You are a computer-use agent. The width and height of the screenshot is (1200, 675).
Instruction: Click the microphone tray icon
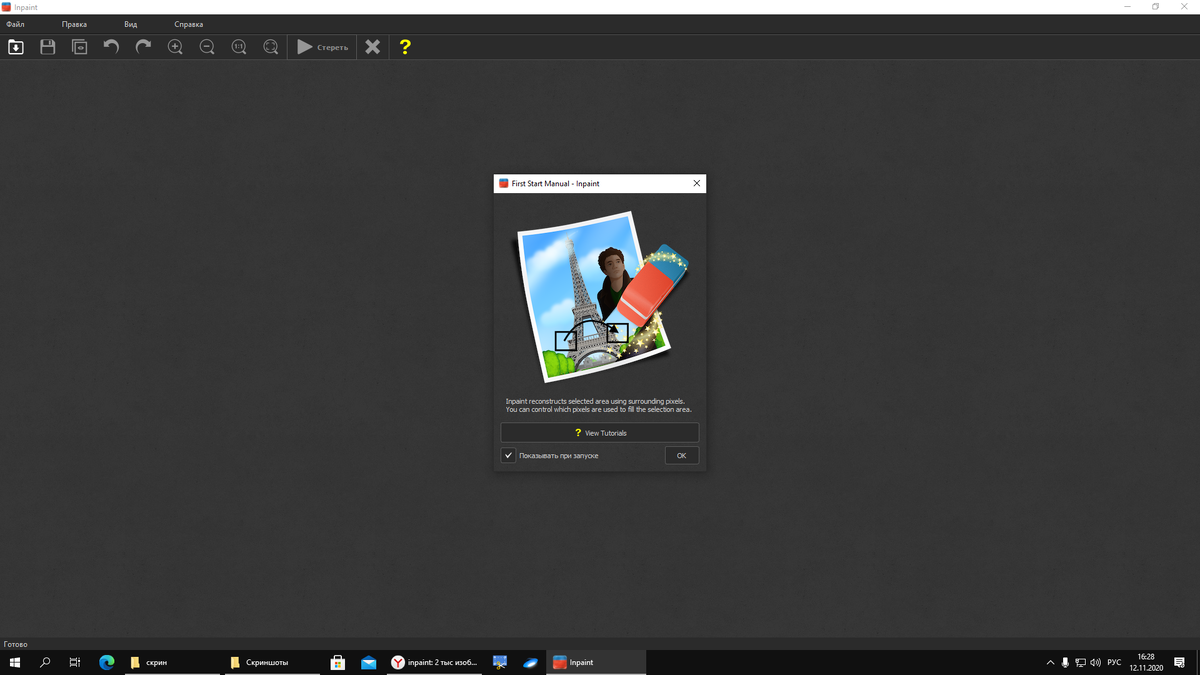[1065, 662]
